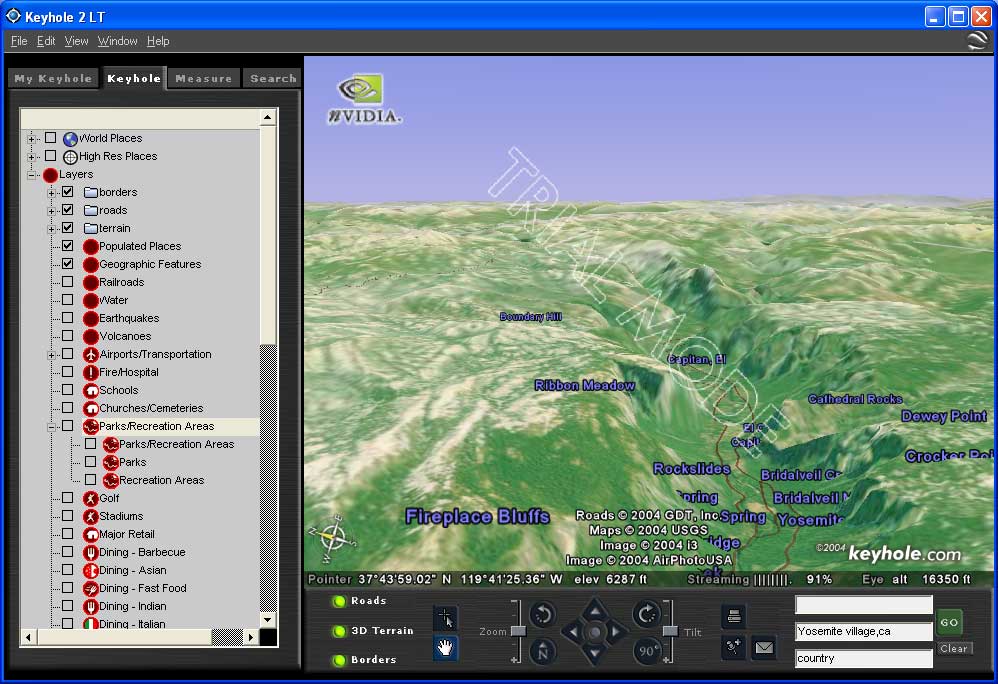998x684 pixels.
Task: Expand the World Places node
Action: coord(31,138)
